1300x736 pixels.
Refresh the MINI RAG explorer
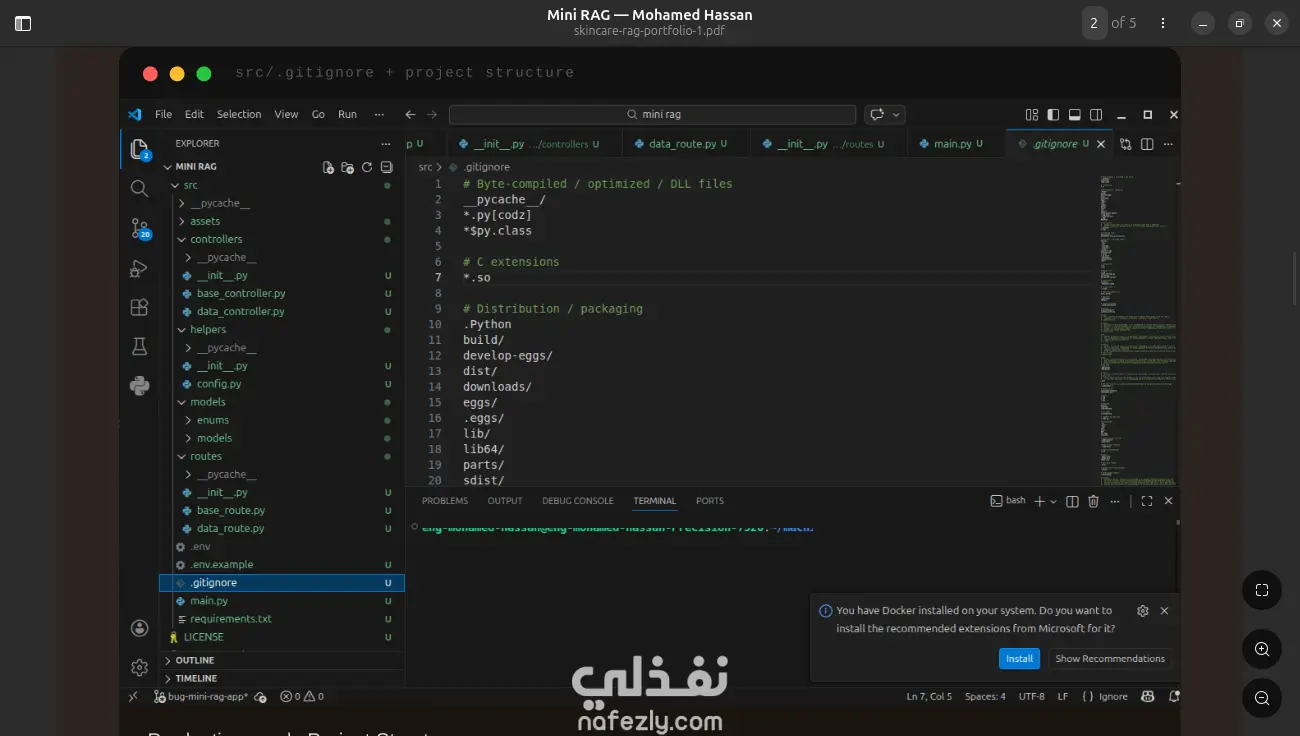pyautogui.click(x=367, y=167)
